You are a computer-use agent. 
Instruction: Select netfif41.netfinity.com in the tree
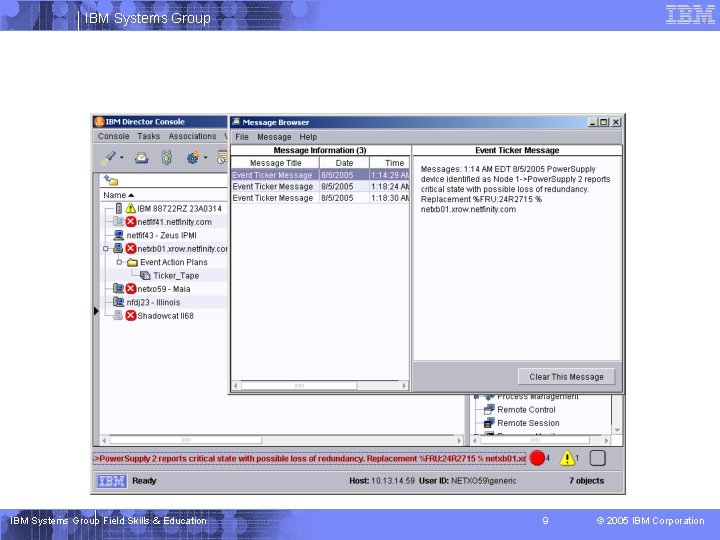pos(174,222)
